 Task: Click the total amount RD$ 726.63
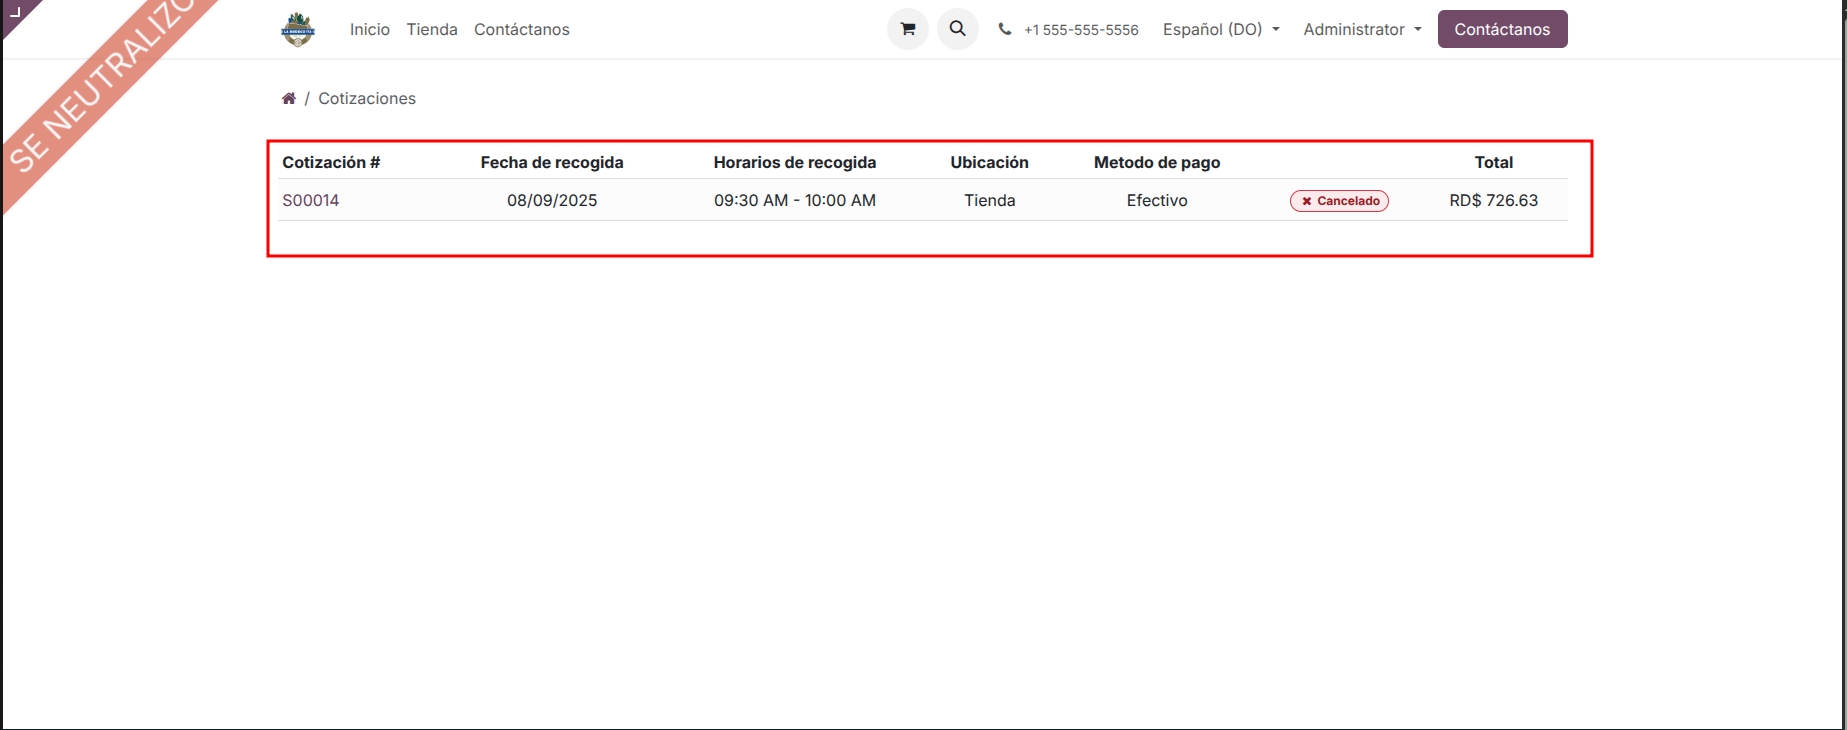(1493, 201)
